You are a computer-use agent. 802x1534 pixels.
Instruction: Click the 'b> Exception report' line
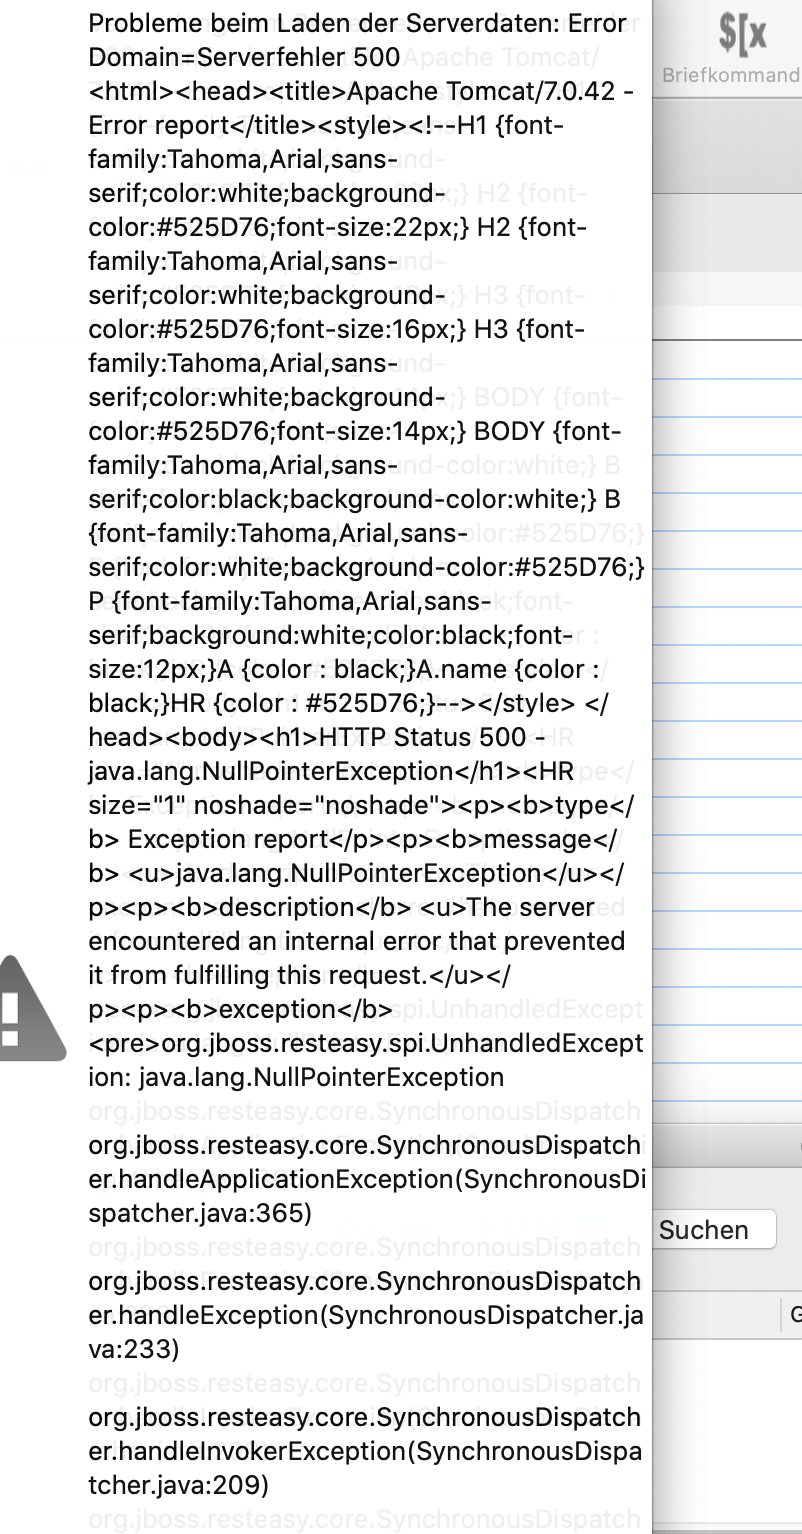(357, 839)
